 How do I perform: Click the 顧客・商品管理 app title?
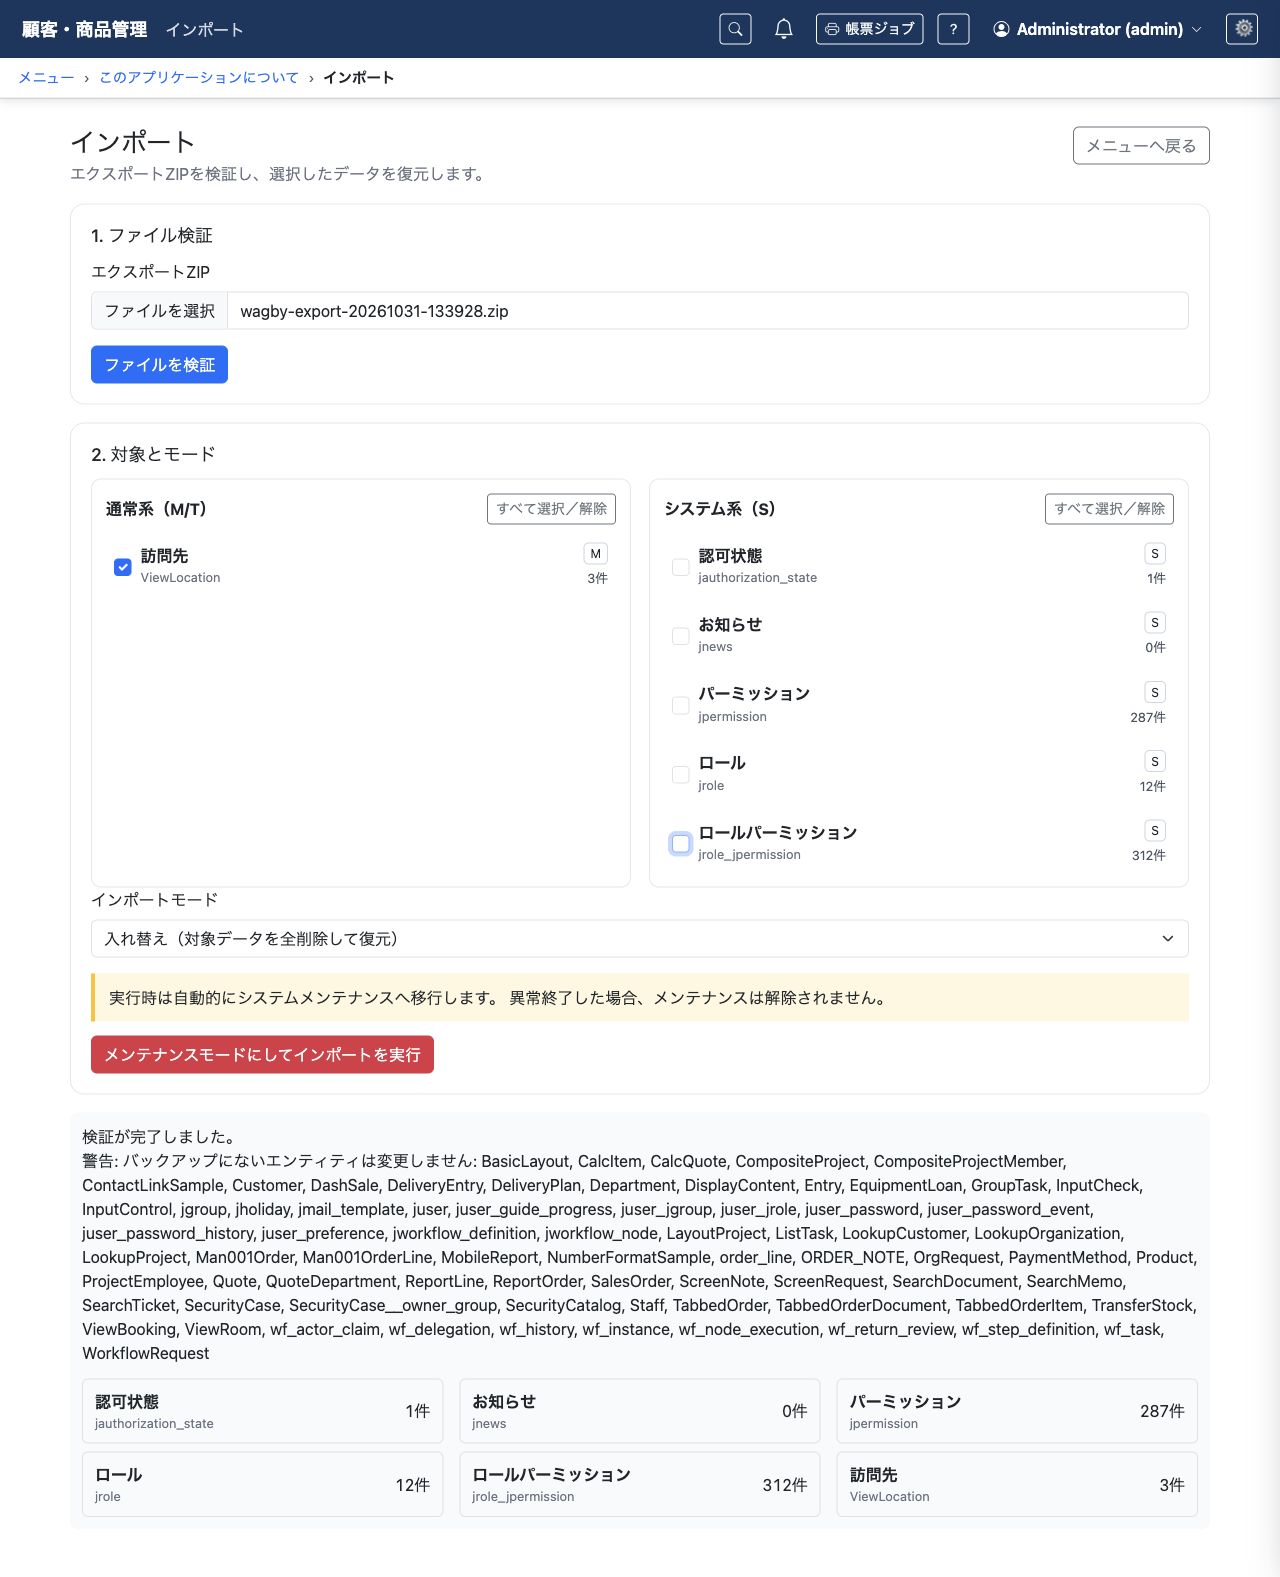[84, 29]
